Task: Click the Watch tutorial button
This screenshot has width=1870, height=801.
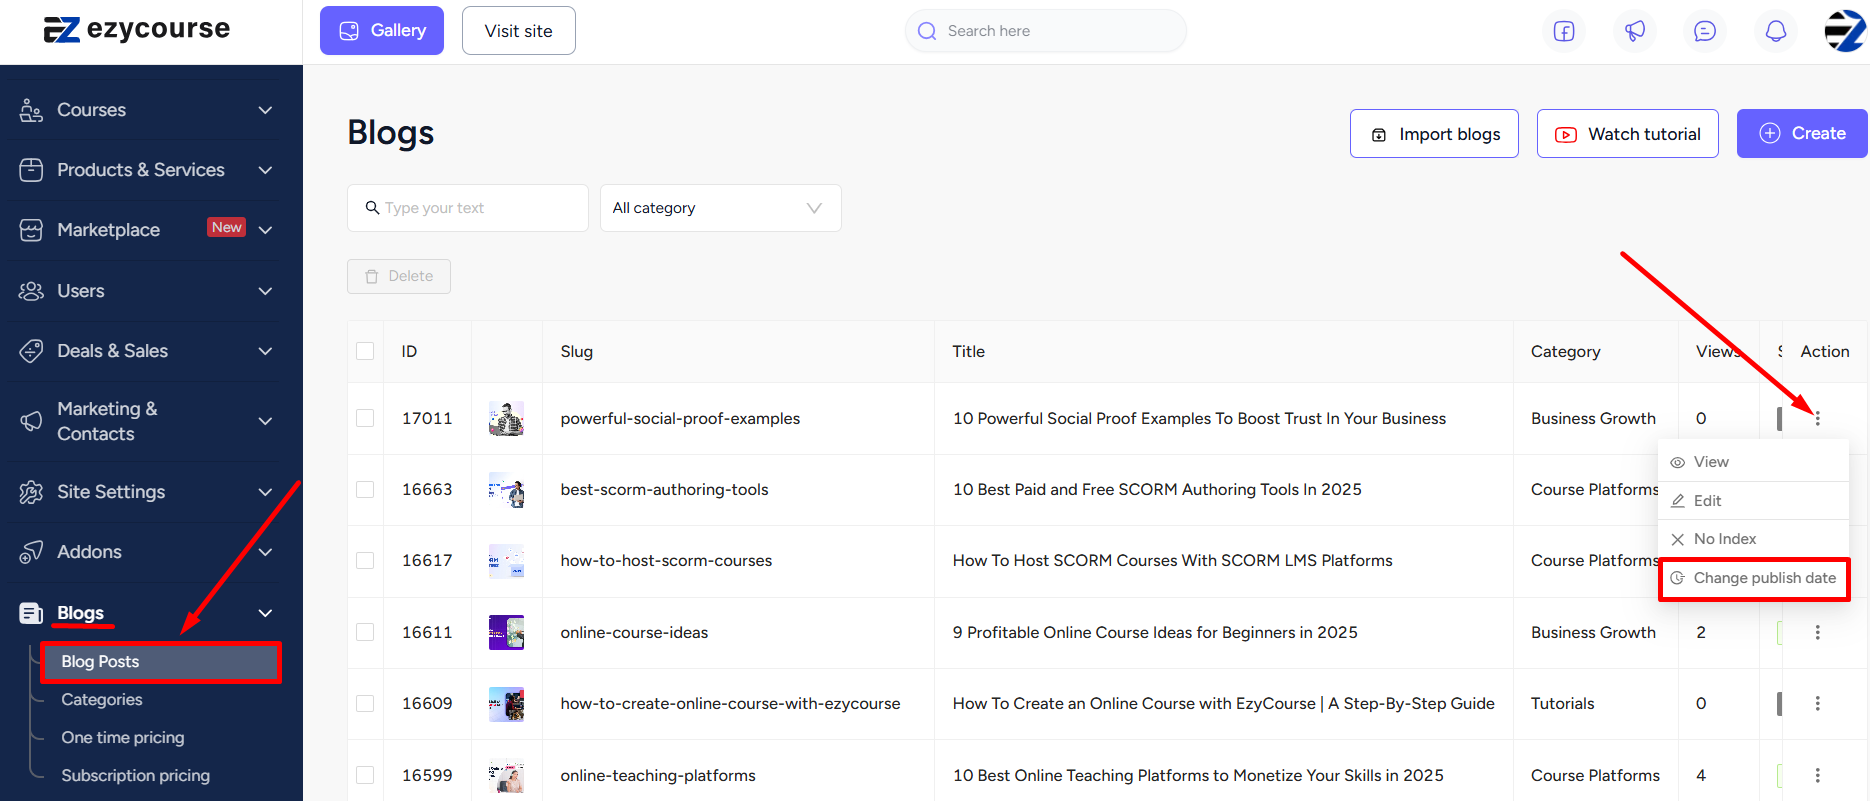Action: pyautogui.click(x=1628, y=134)
